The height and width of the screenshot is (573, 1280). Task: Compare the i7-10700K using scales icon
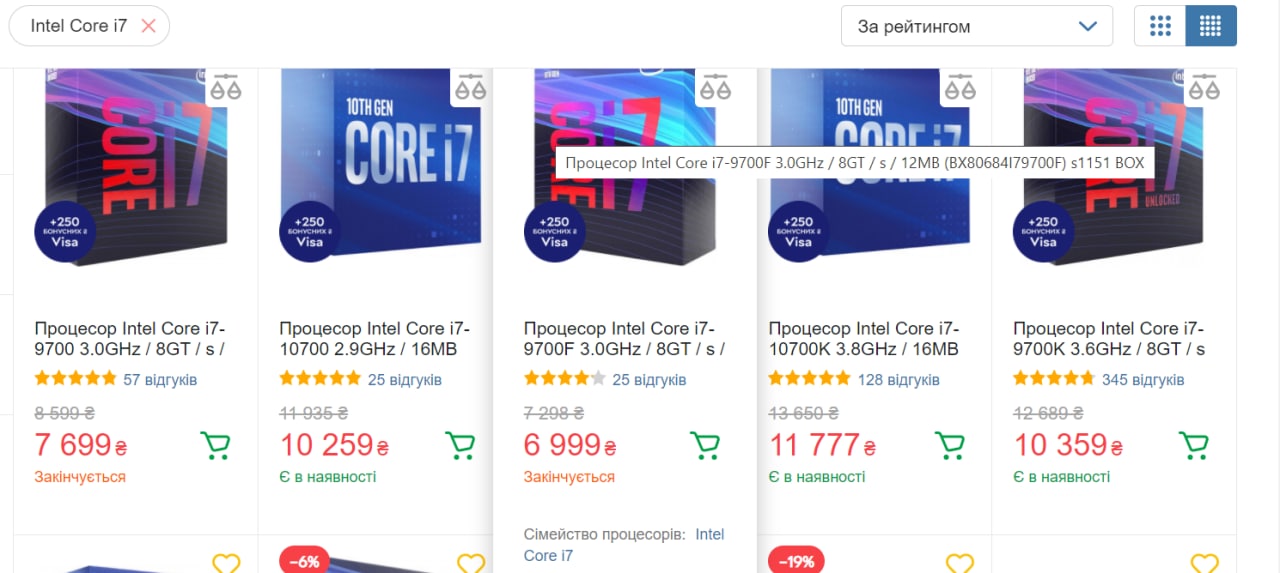point(960,87)
